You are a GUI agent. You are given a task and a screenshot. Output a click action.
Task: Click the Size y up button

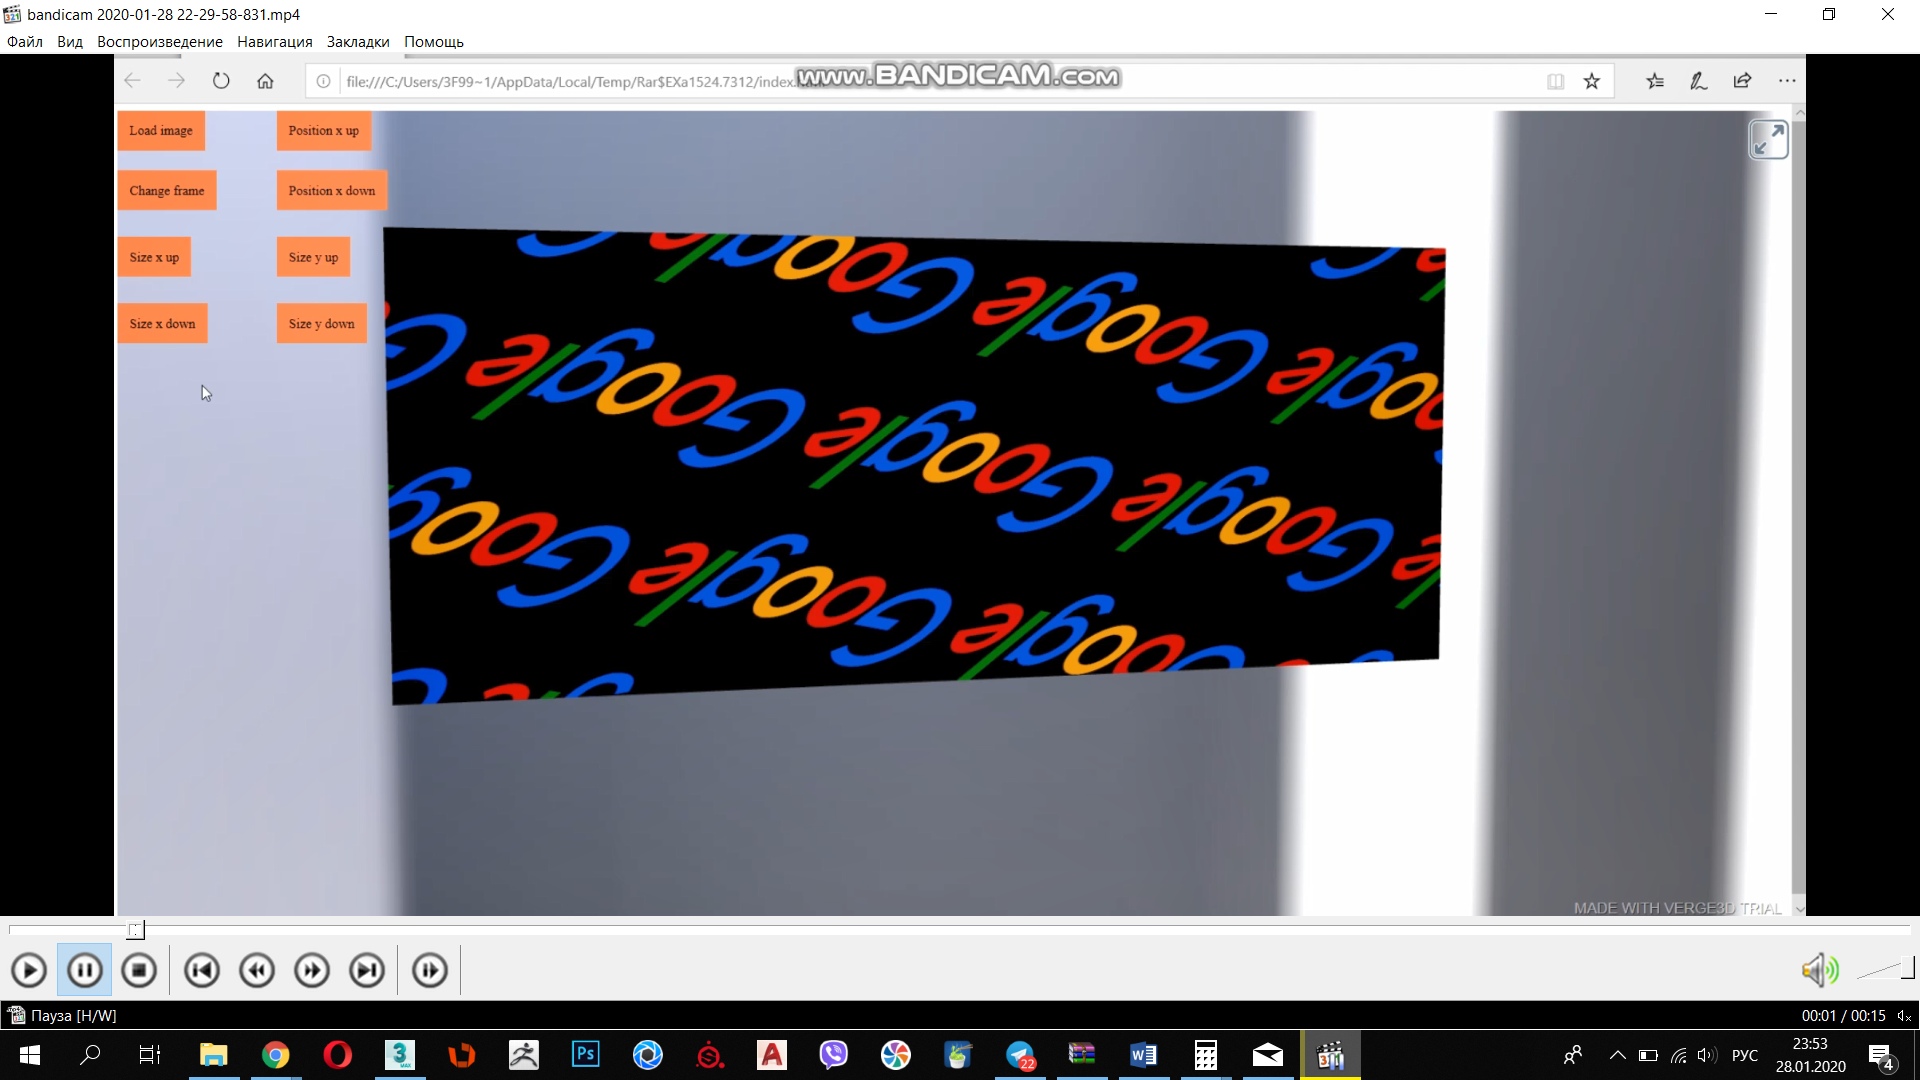314,257
